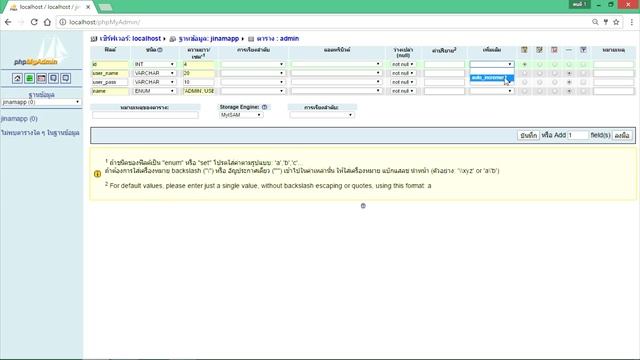Open not null dropdown for id row
This screenshot has height=360, width=640.
(403, 64)
